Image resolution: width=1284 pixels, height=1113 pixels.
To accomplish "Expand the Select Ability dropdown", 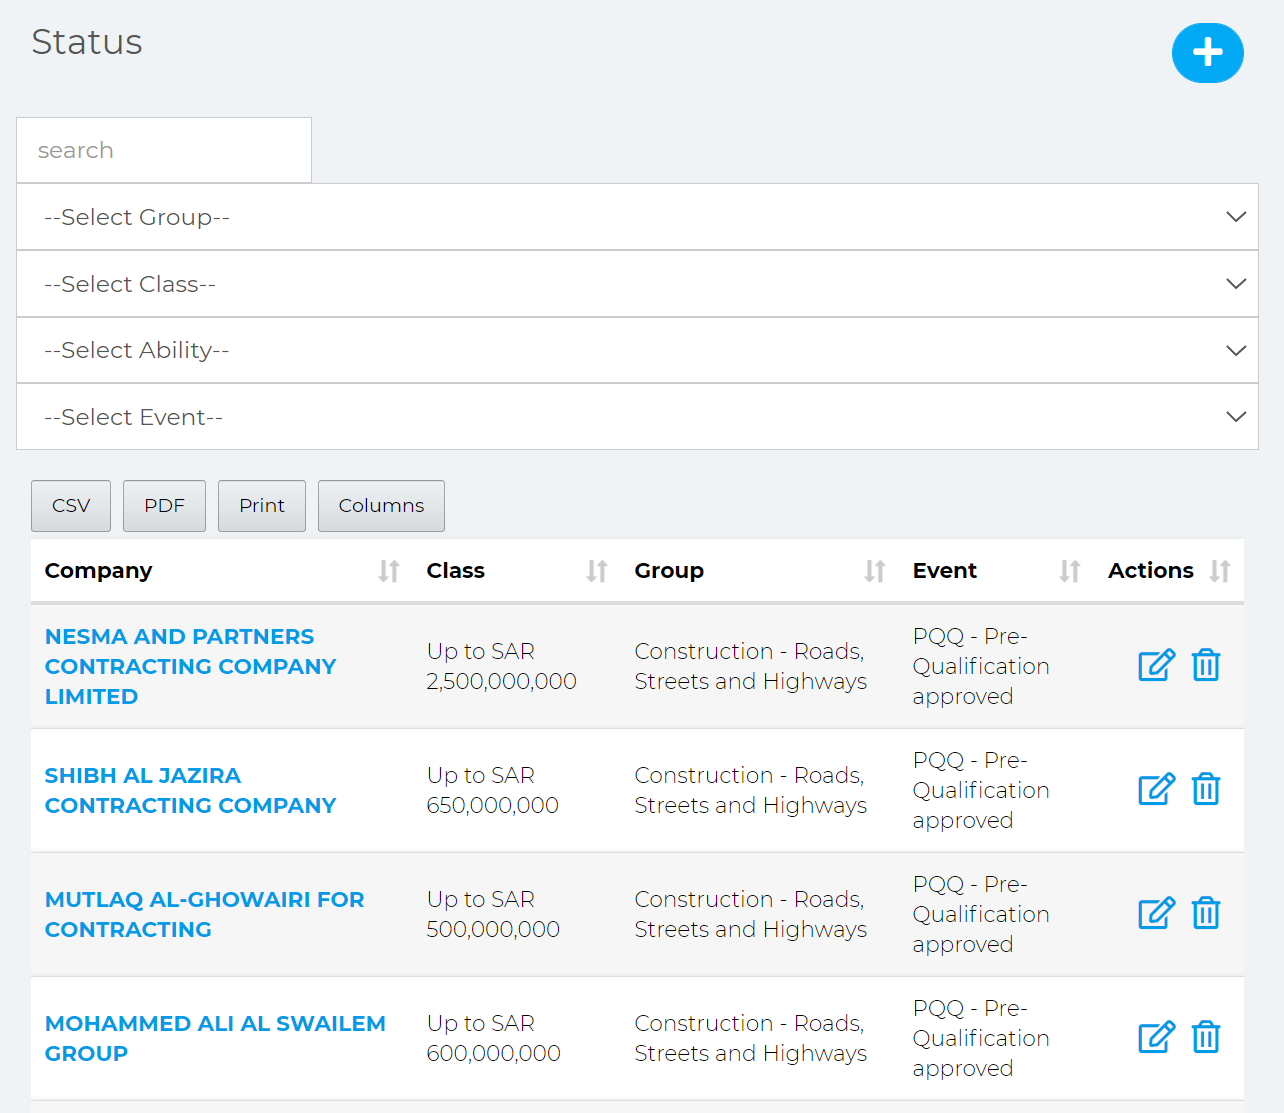I will coord(637,350).
